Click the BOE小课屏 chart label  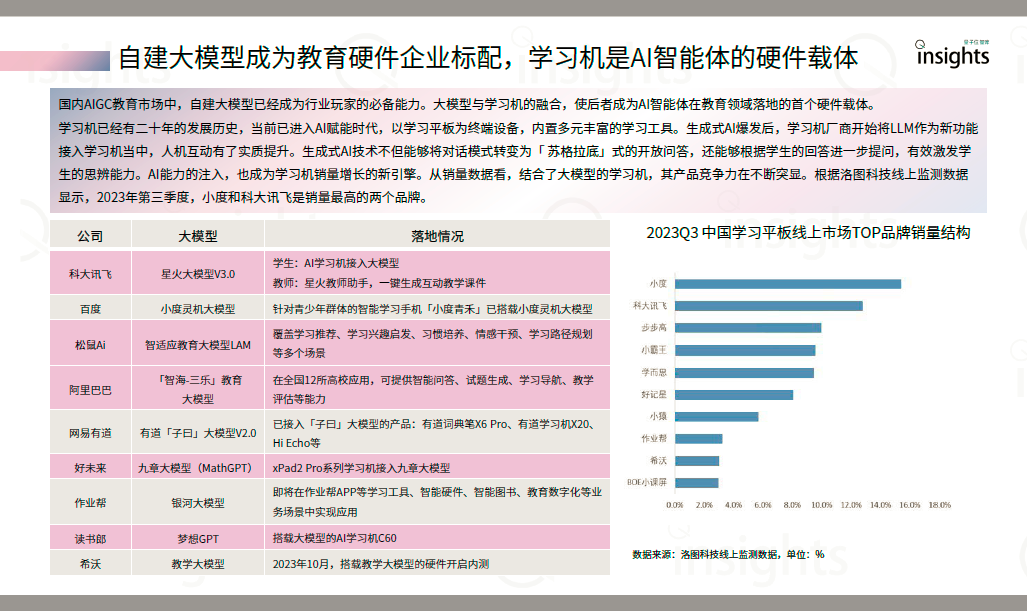(x=647, y=482)
